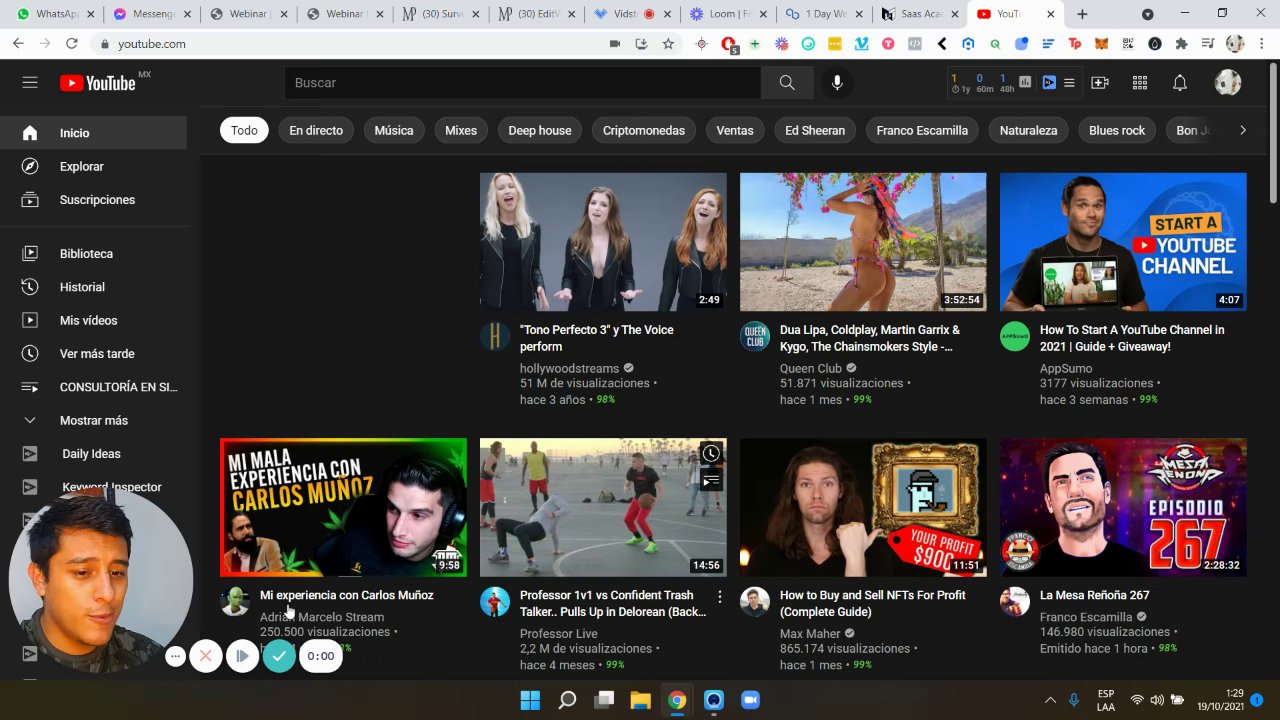Screen dimensions: 1280x720
Task: Select the Criptomonedas filter chip
Action: [644, 131]
